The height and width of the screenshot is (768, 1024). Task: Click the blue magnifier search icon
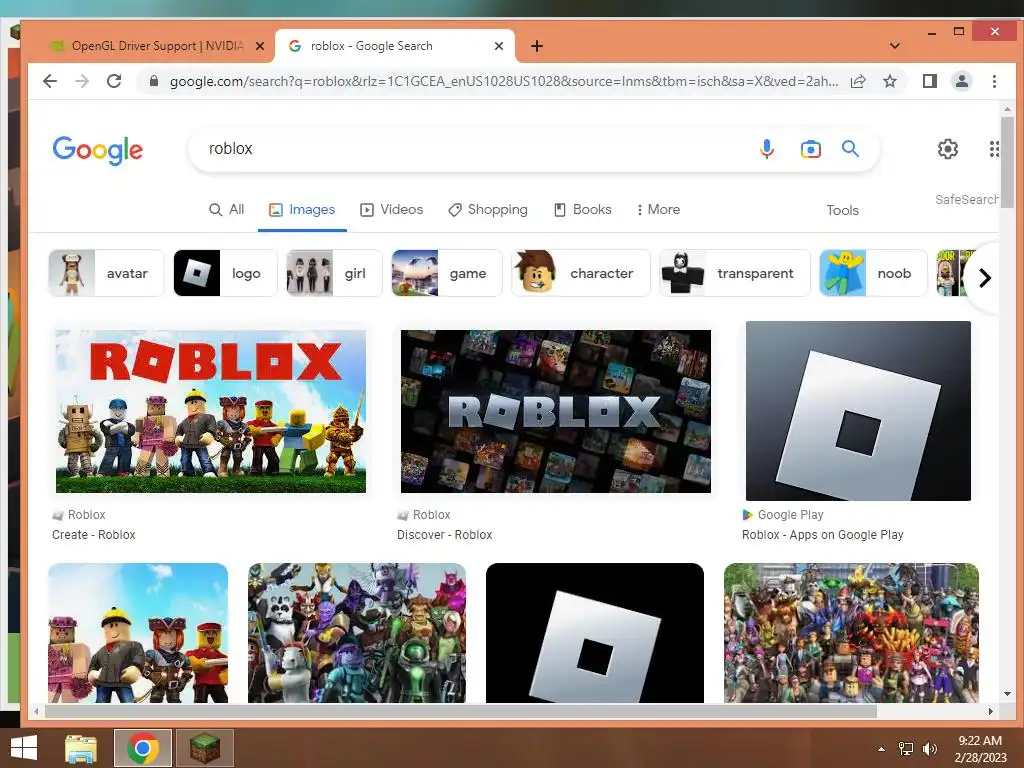(850, 148)
